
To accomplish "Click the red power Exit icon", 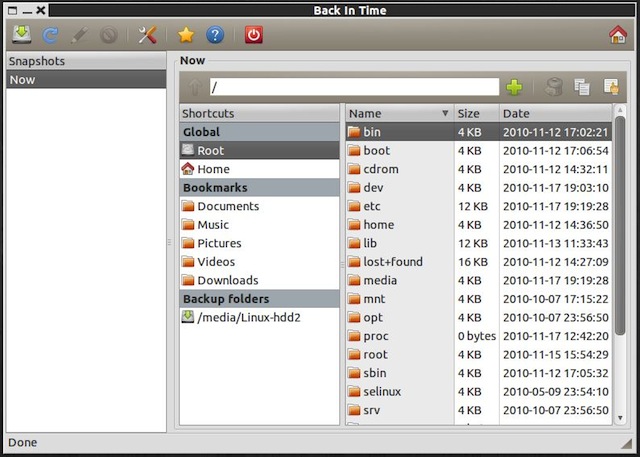I will [x=253, y=35].
